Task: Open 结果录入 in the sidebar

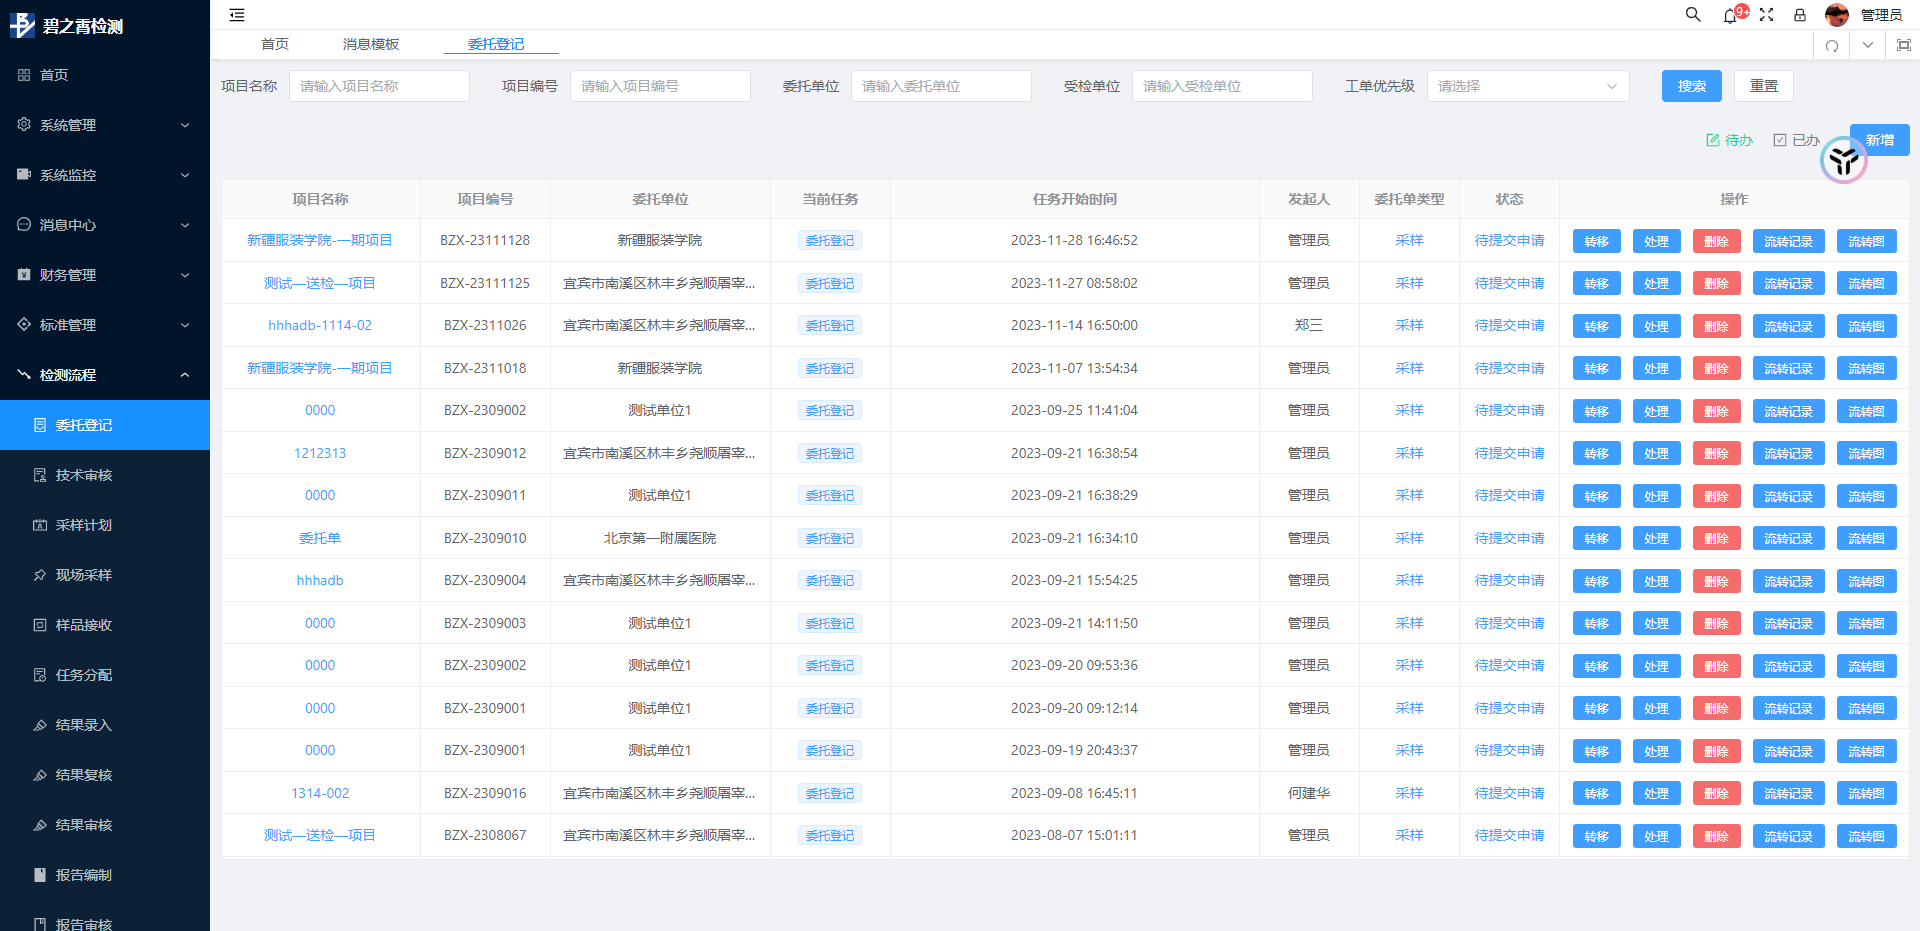Action: click(105, 725)
